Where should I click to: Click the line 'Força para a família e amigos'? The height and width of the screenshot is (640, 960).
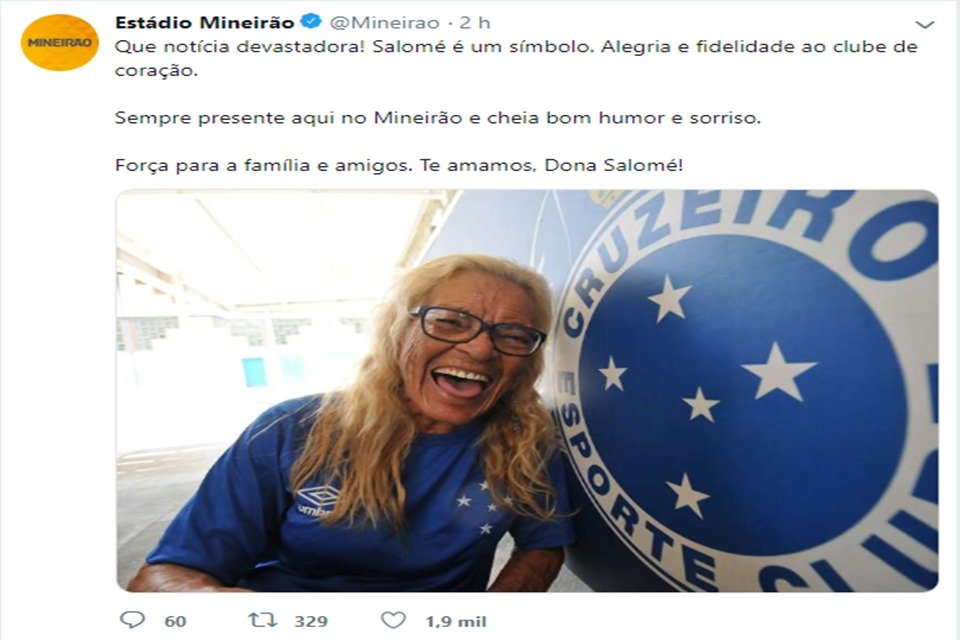coord(264,165)
